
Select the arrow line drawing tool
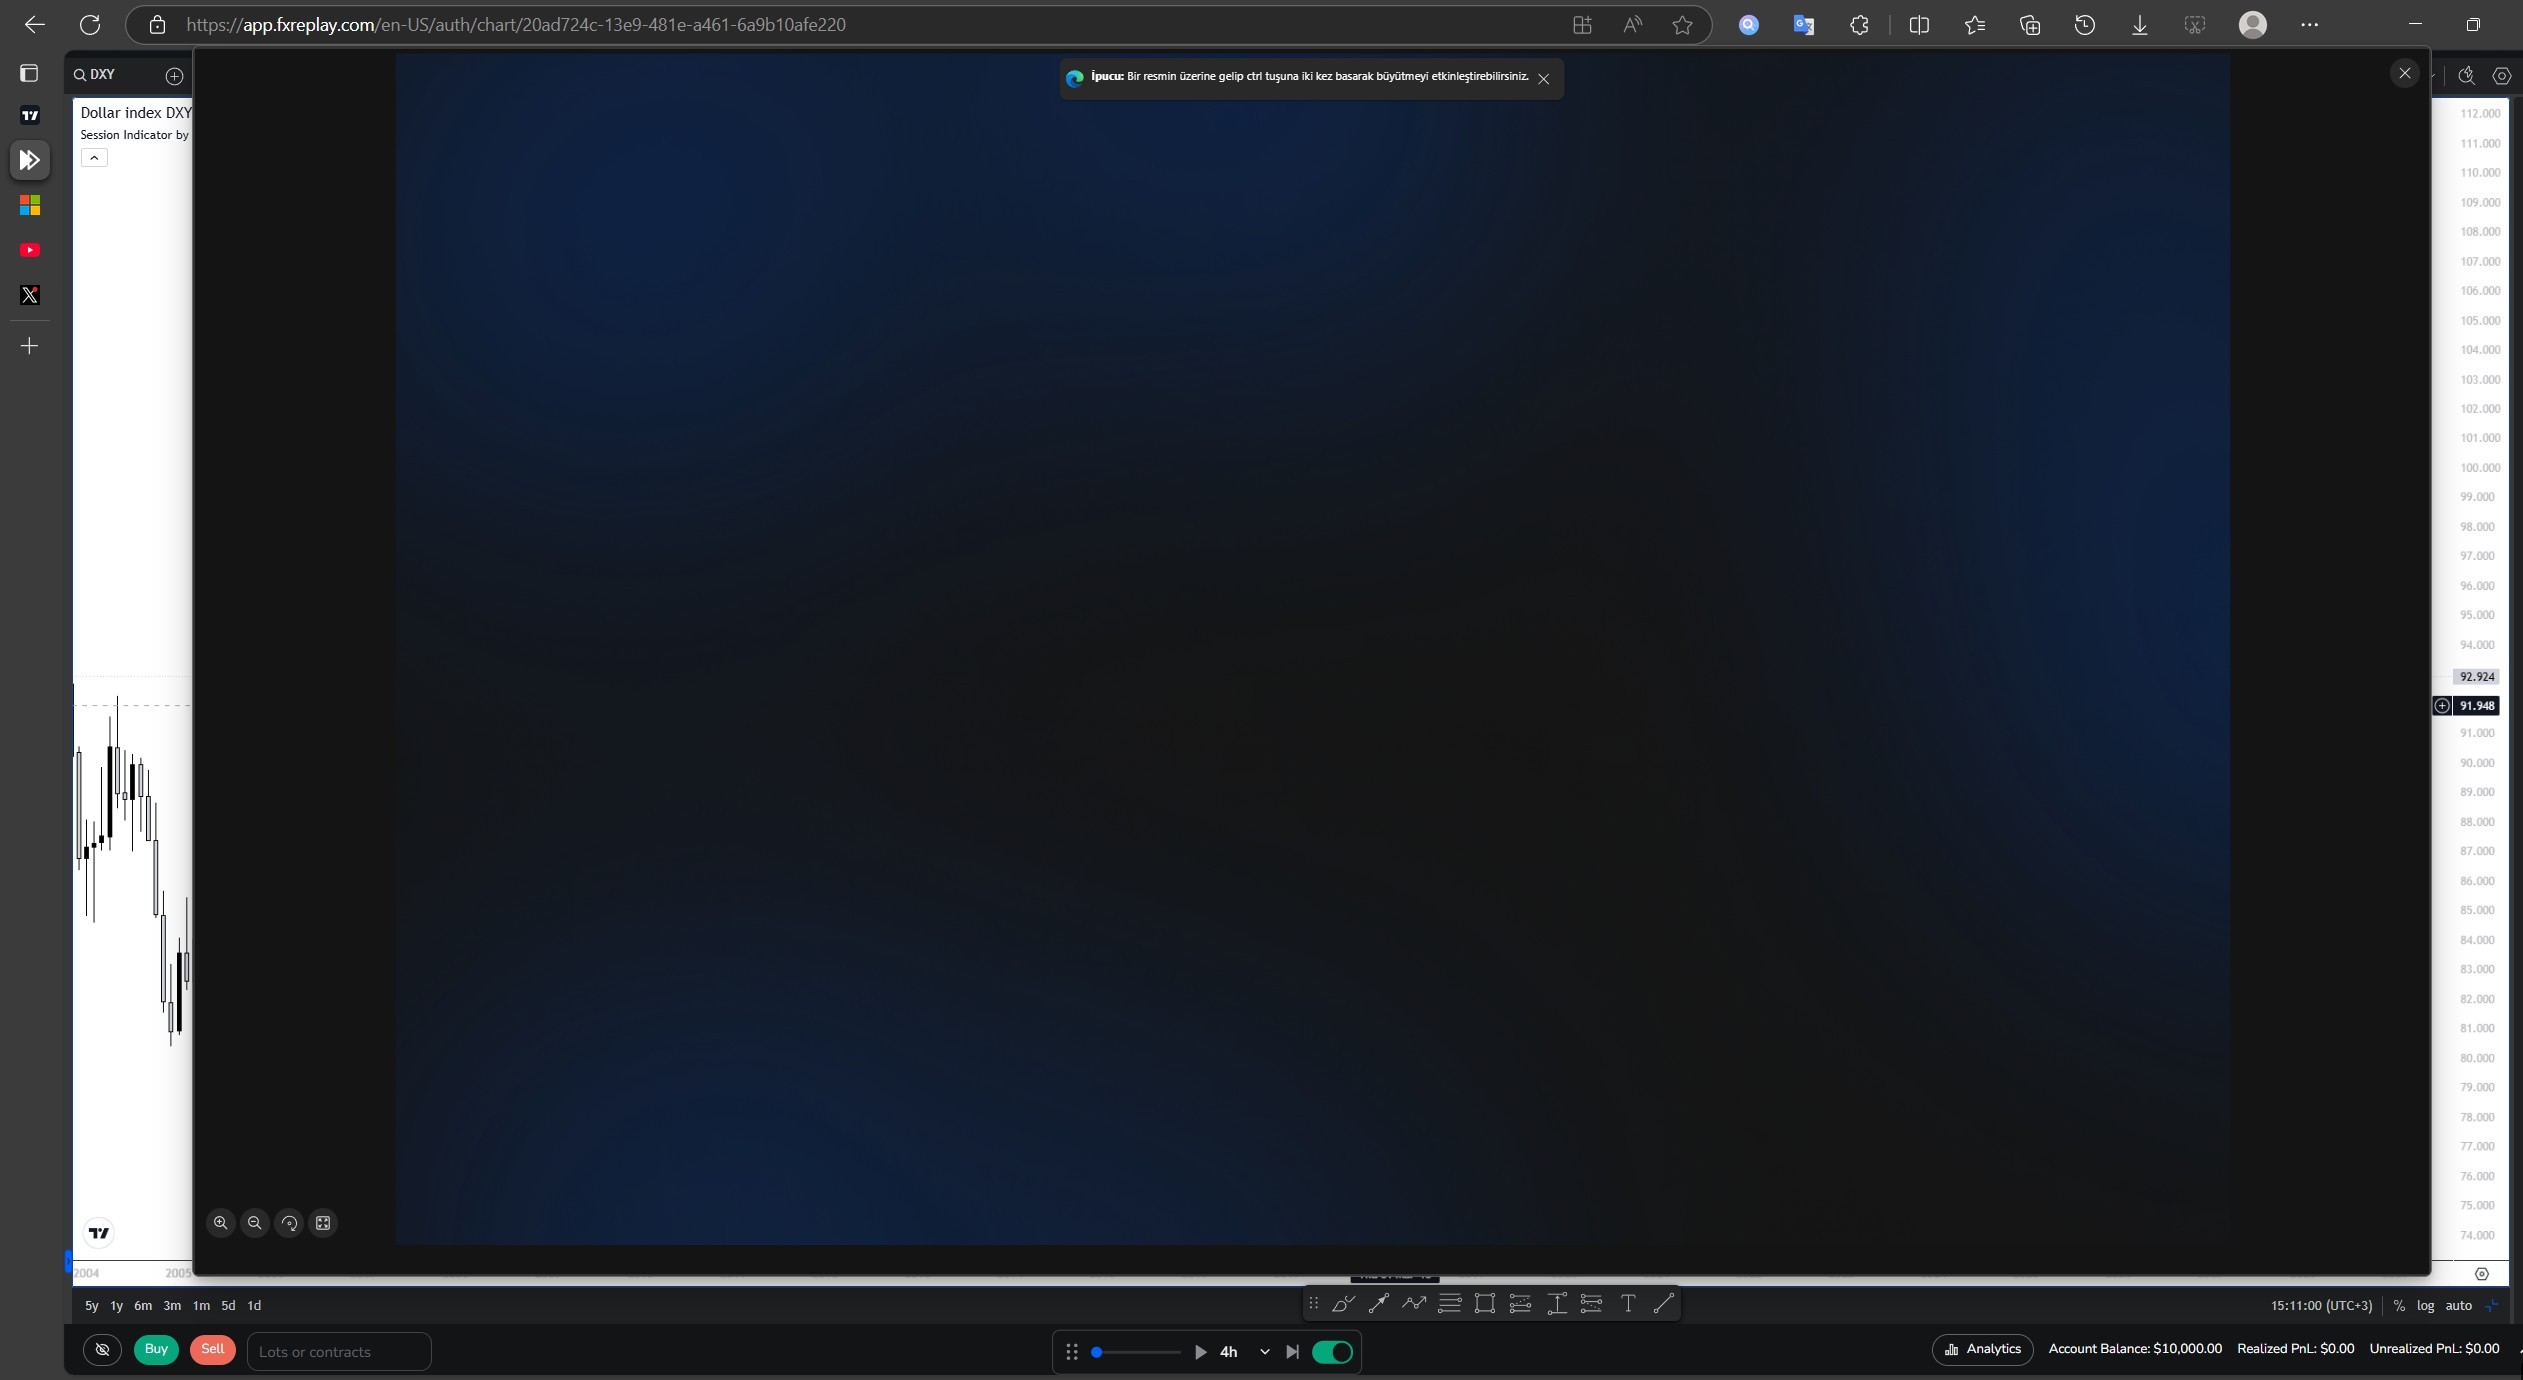pos(1378,1303)
